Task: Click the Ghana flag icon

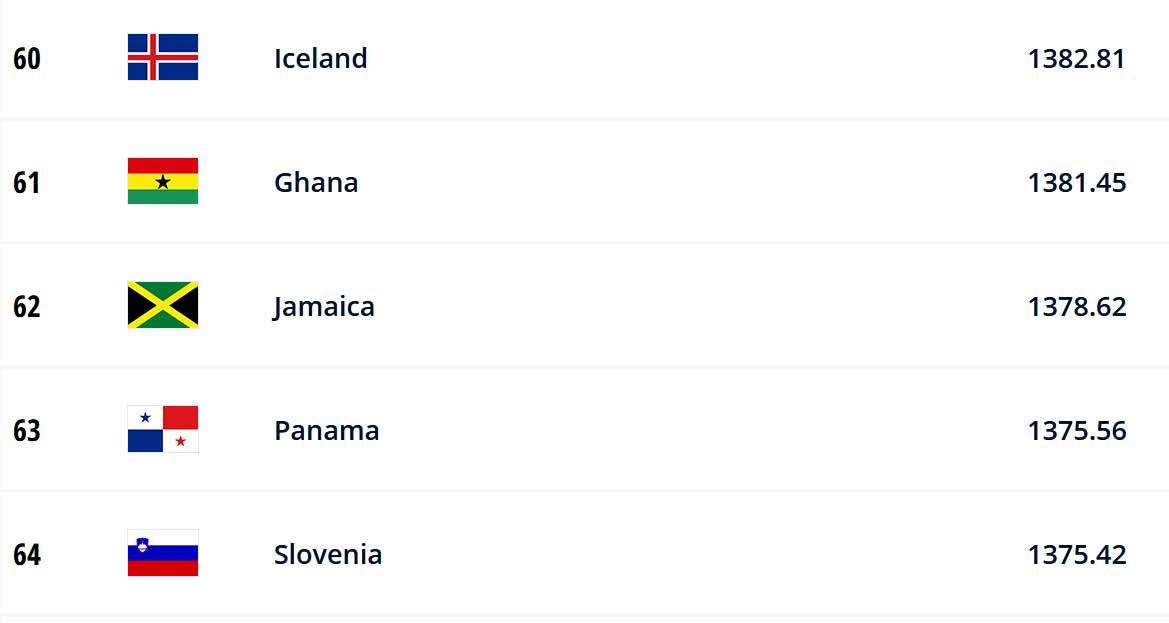Action: tap(163, 181)
